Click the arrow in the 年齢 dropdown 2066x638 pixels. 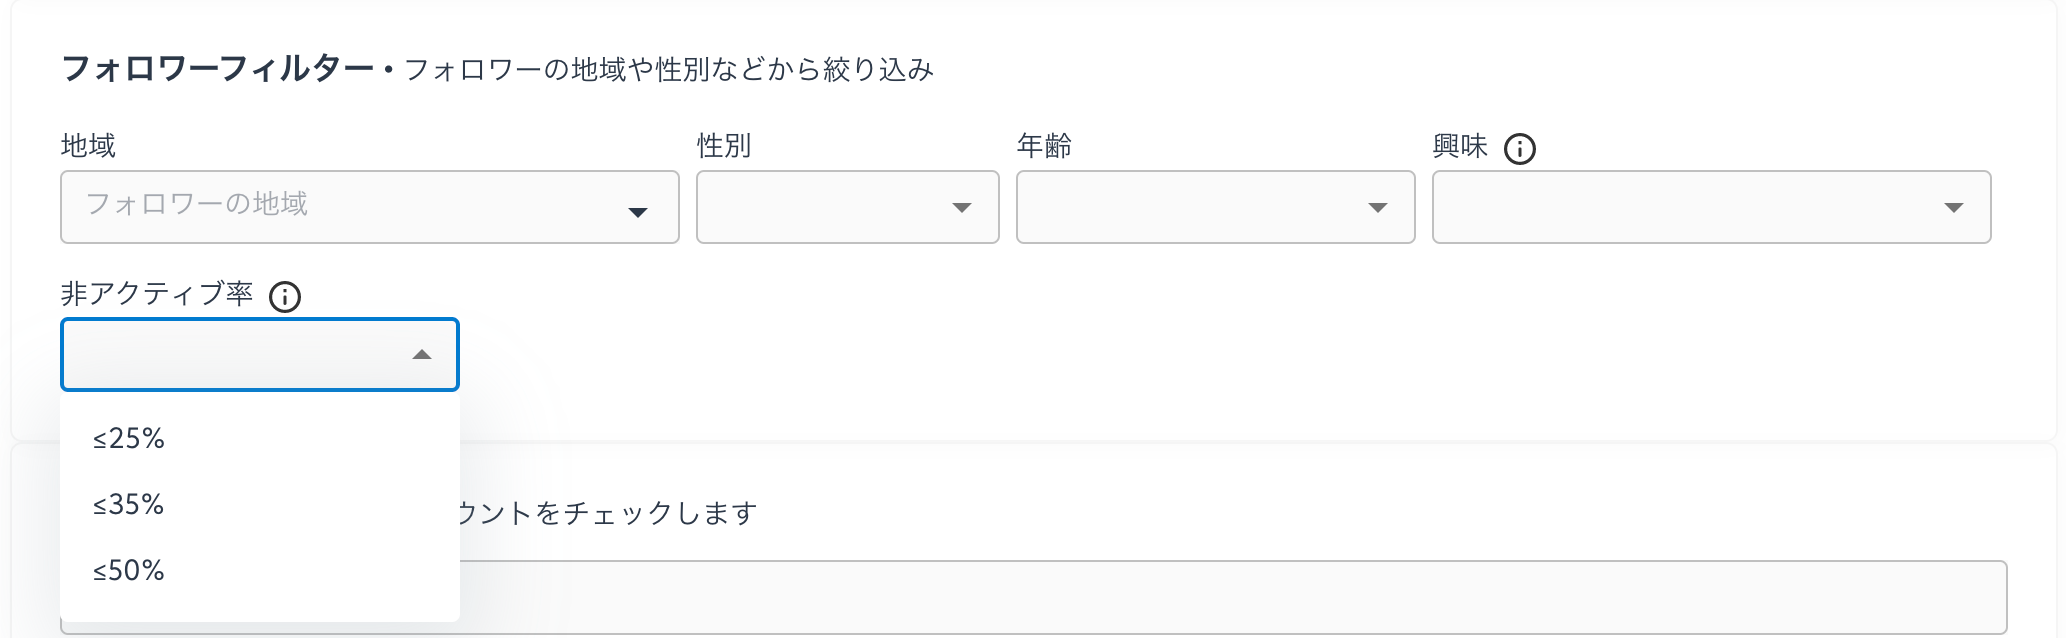click(x=1377, y=208)
